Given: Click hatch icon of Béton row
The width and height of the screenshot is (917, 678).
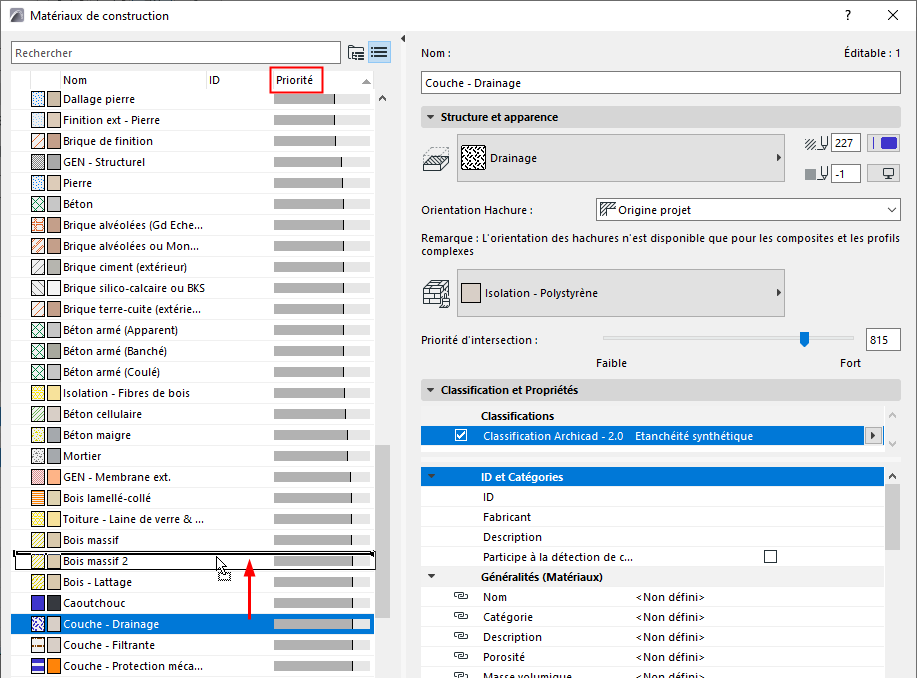Looking at the screenshot, I should click(x=38, y=204).
